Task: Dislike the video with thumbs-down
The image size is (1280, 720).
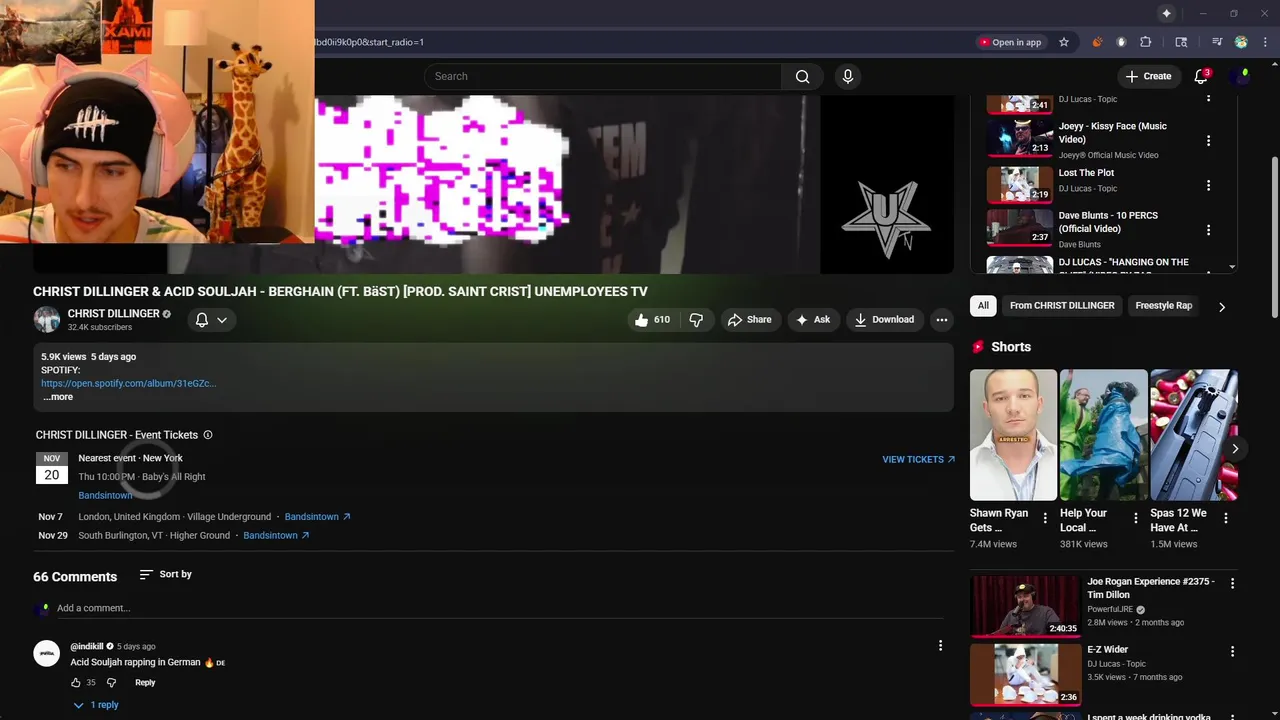Action: coord(696,320)
